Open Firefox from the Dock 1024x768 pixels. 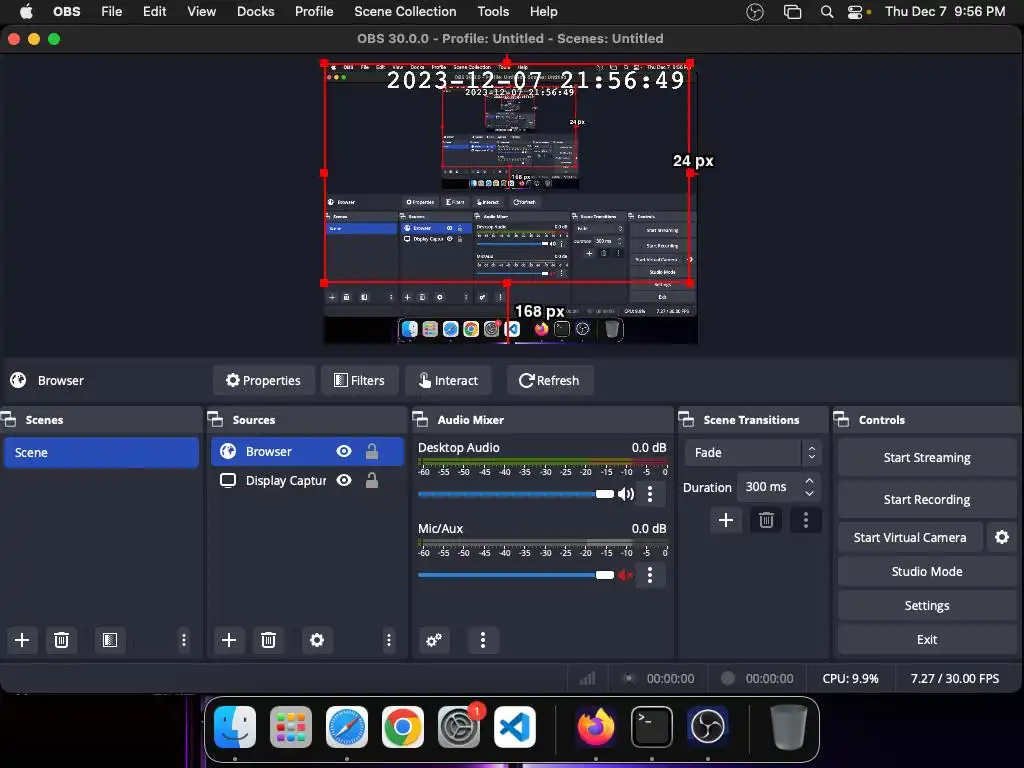pos(596,726)
